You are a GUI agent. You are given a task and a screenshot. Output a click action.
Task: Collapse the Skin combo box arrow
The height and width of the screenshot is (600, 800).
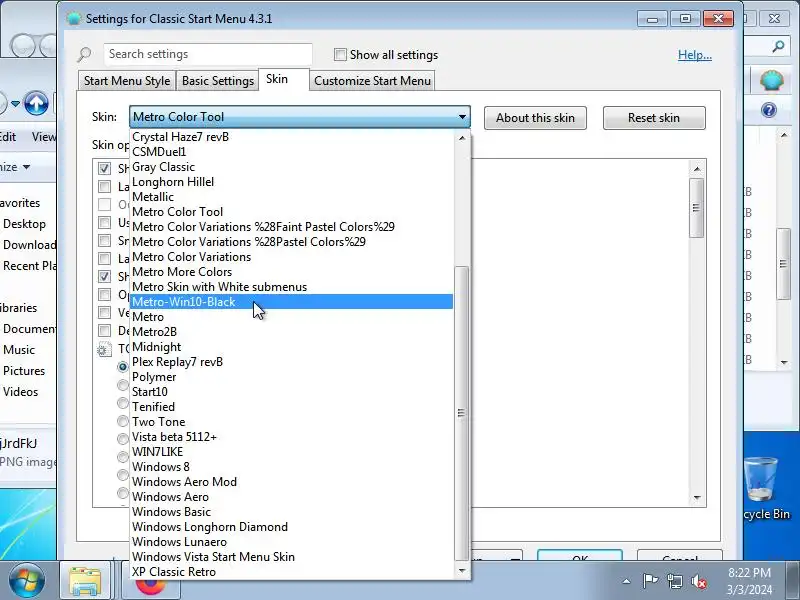pyautogui.click(x=462, y=117)
